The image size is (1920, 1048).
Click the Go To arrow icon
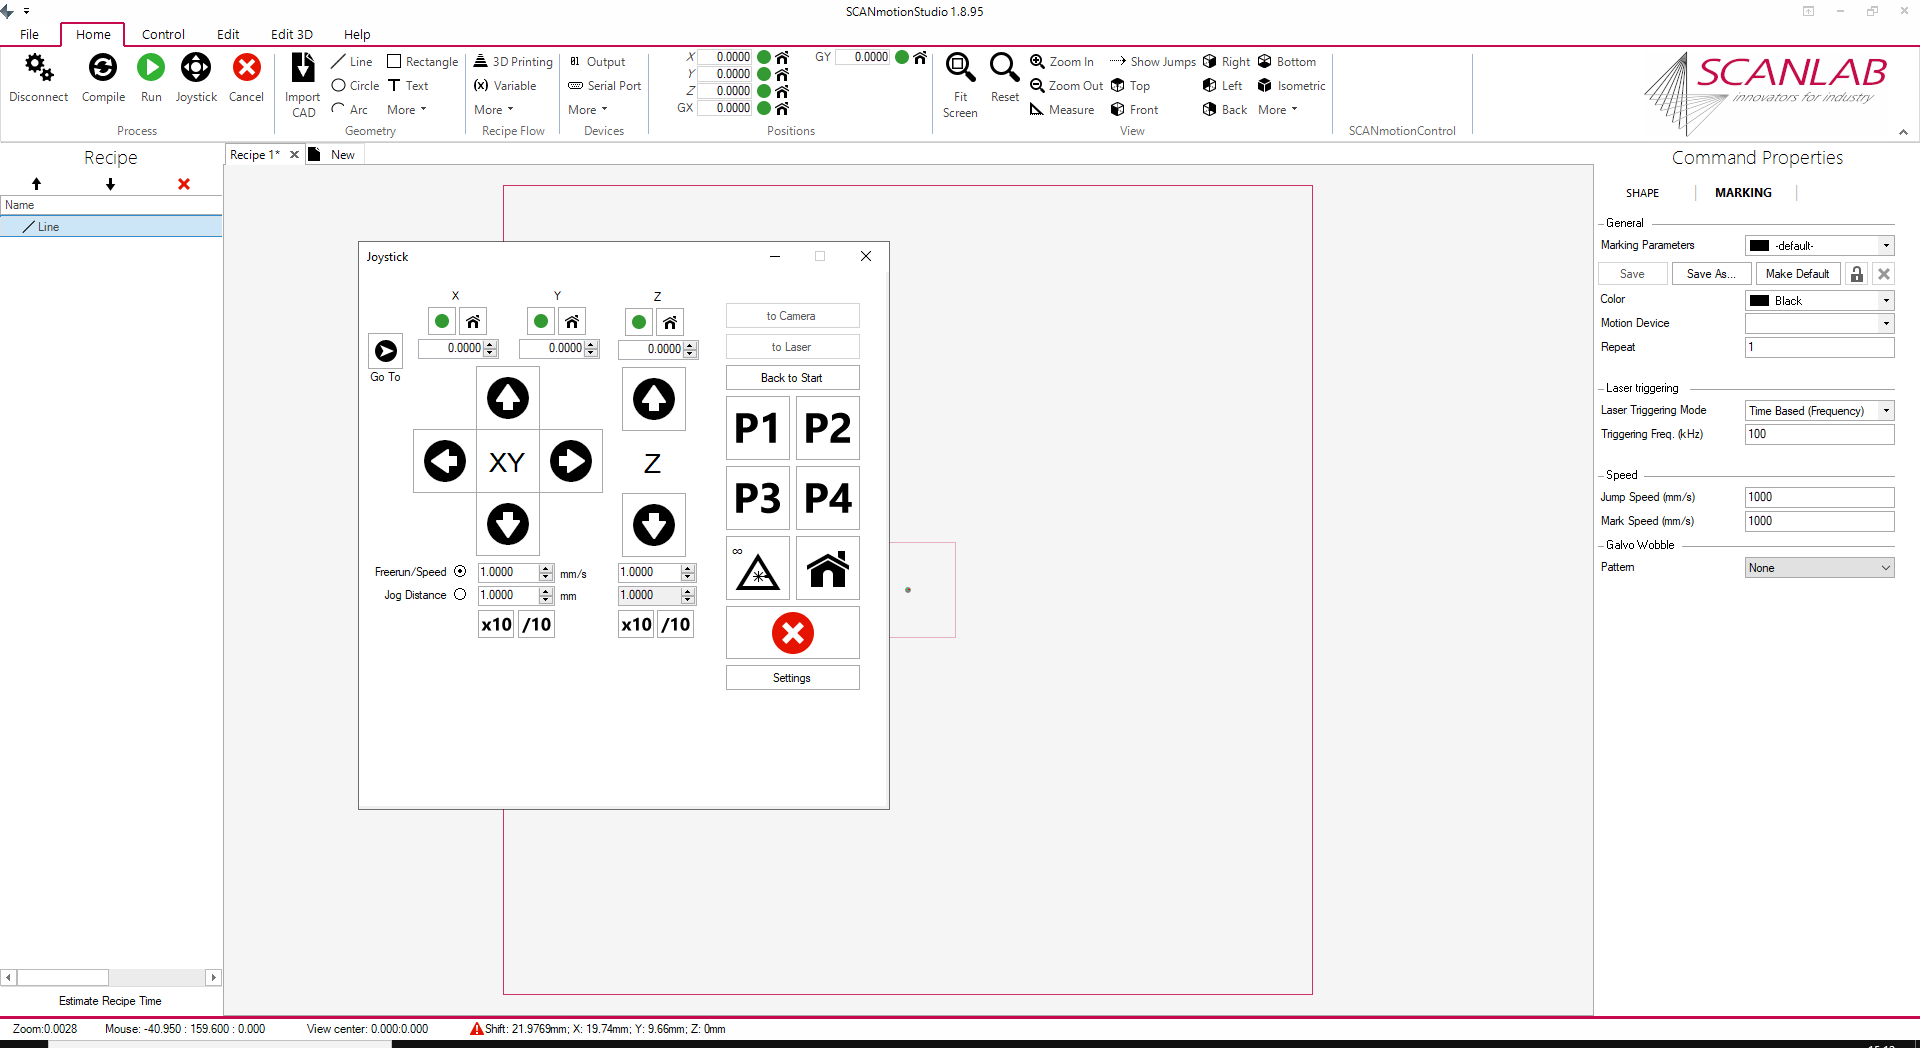pos(386,351)
